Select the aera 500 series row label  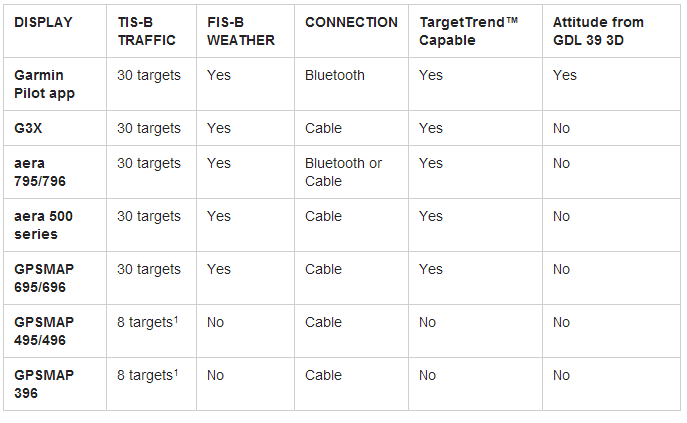[43, 225]
